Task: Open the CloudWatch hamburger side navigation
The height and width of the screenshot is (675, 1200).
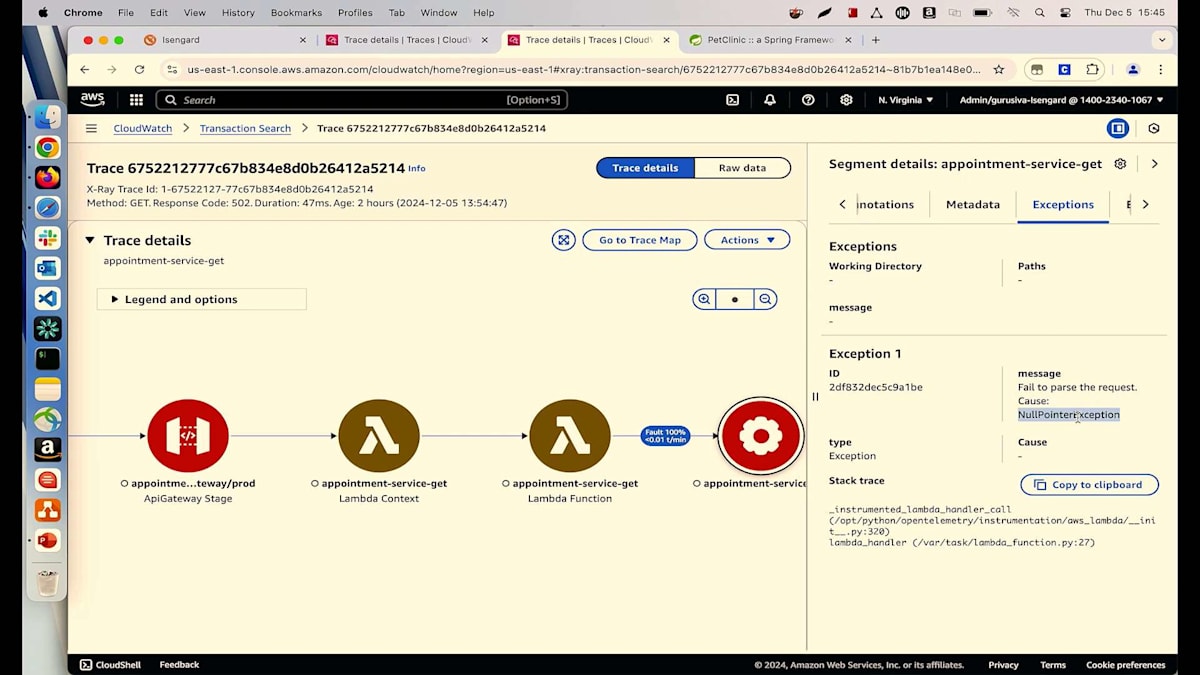Action: coord(91,129)
